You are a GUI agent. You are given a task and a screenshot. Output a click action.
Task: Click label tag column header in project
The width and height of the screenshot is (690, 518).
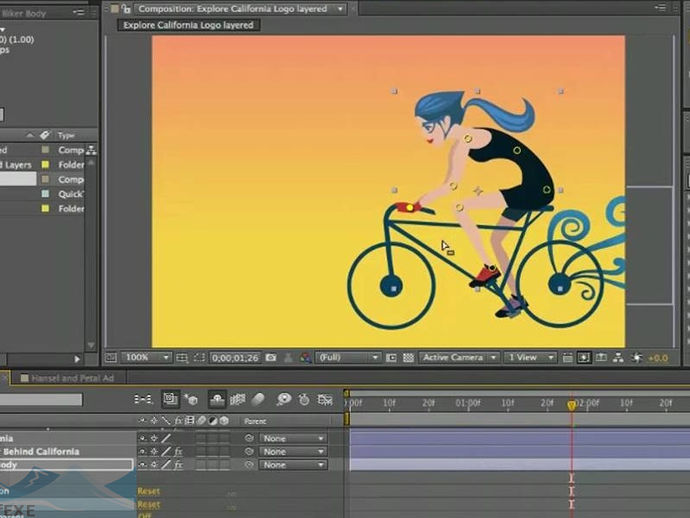(44, 135)
